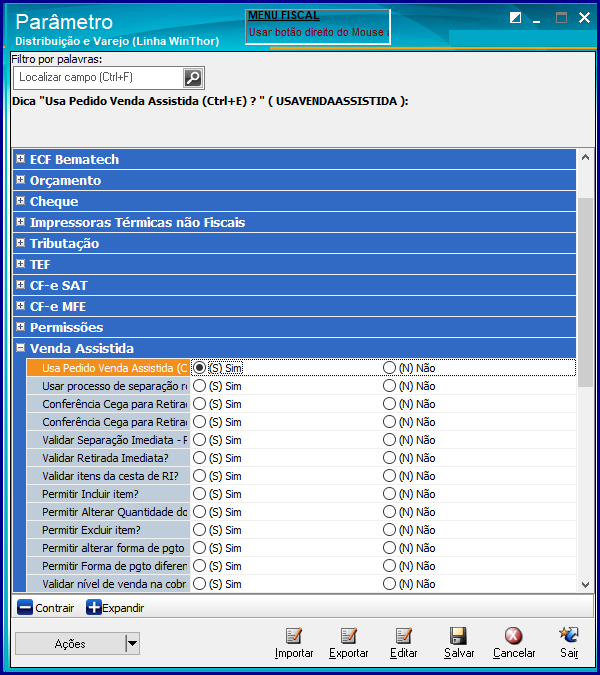Select (S) Sim for Permitir Forma de pgto diferente

click(199, 566)
